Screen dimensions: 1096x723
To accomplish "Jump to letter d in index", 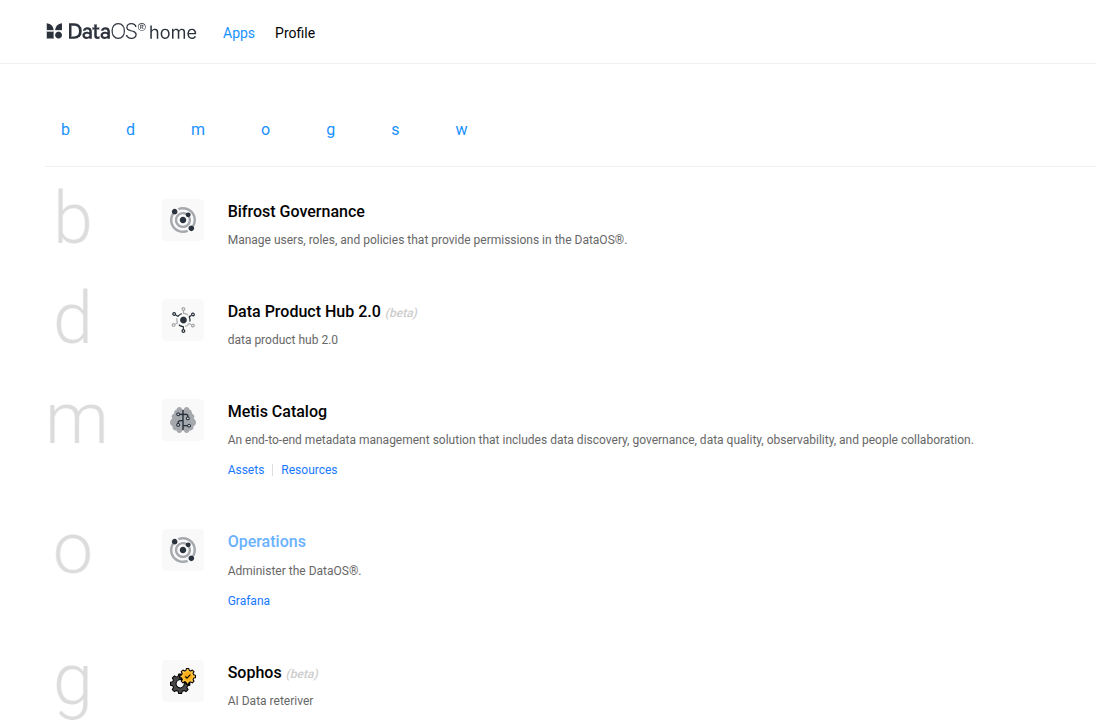I will pyautogui.click(x=131, y=129).
